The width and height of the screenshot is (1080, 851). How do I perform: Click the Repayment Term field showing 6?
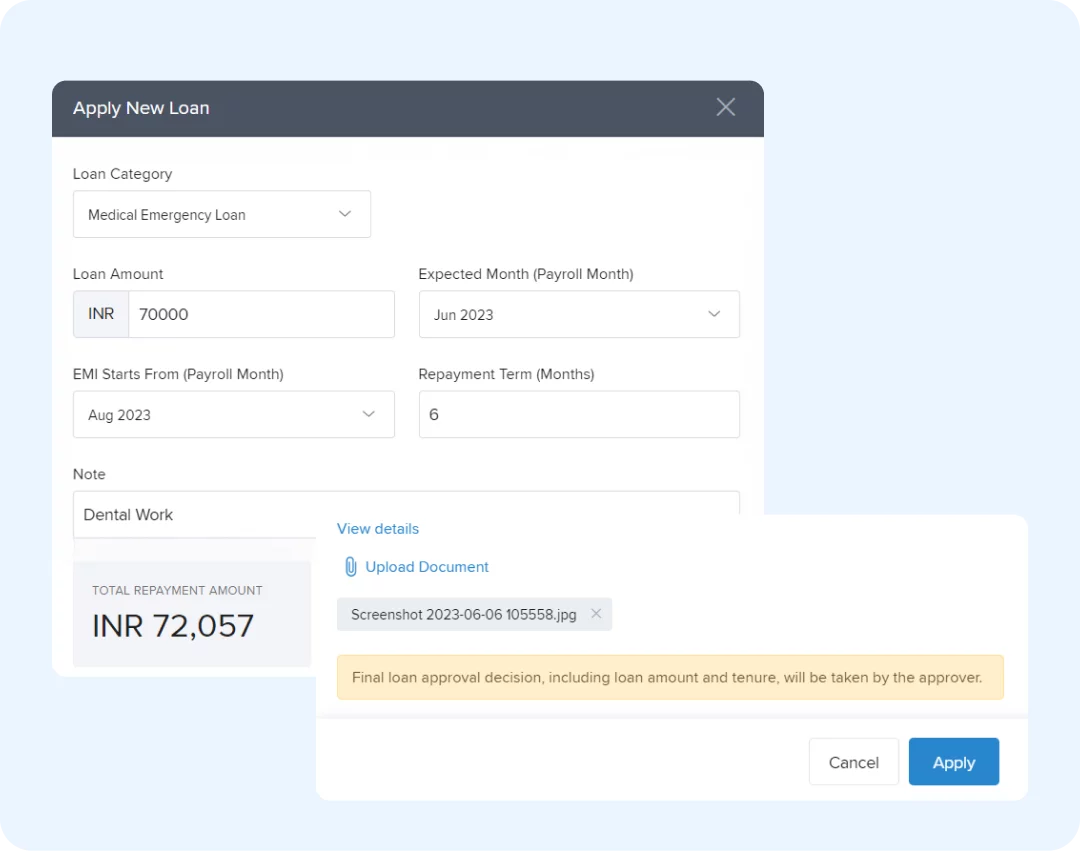[579, 414]
